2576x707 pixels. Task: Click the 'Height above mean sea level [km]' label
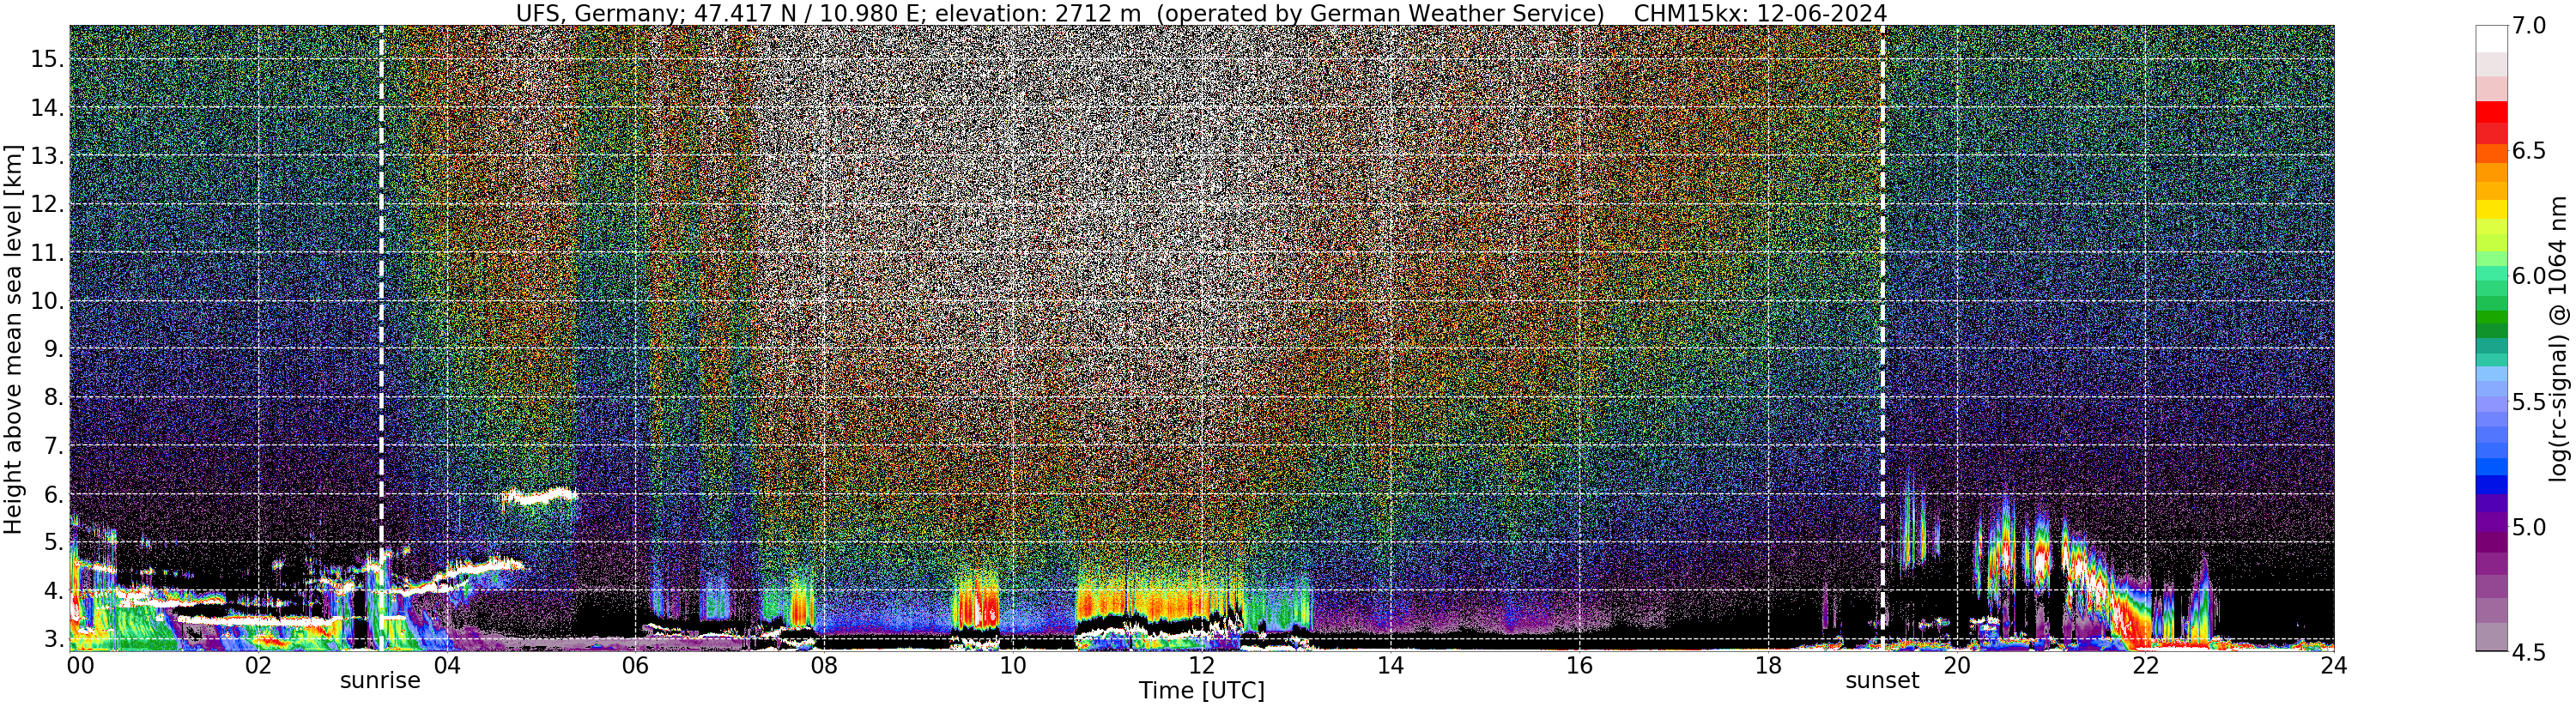pos(13,339)
